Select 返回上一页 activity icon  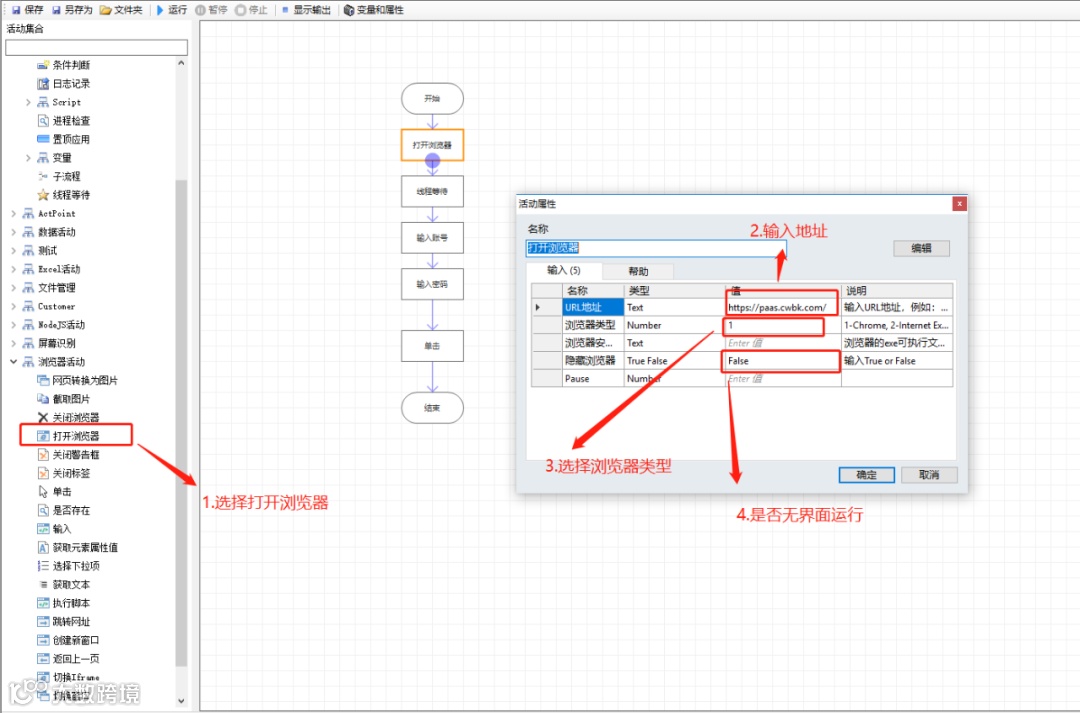click(x=43, y=659)
